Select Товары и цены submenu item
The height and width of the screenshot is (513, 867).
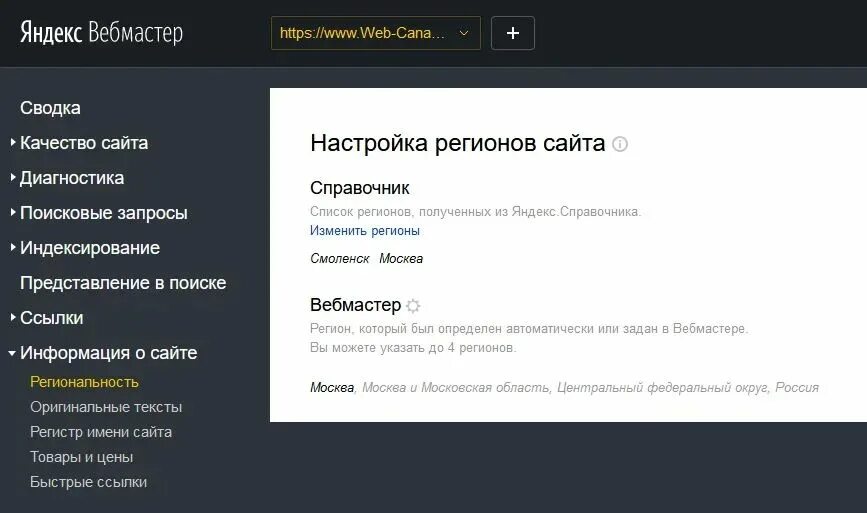[81, 457]
